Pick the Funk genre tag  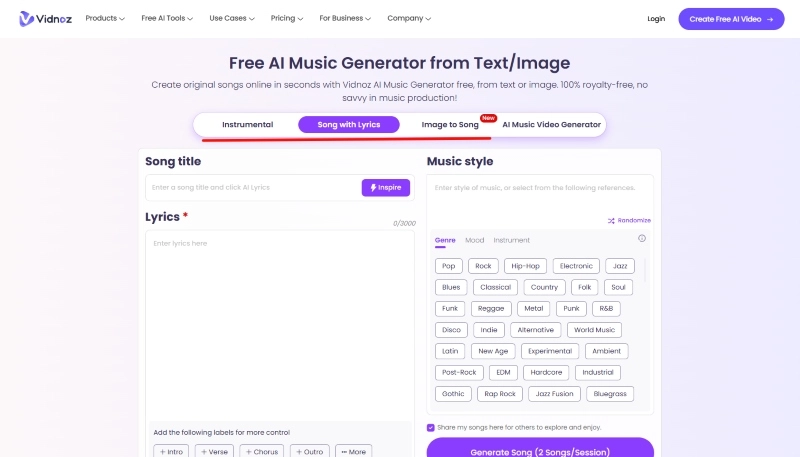[450, 309]
